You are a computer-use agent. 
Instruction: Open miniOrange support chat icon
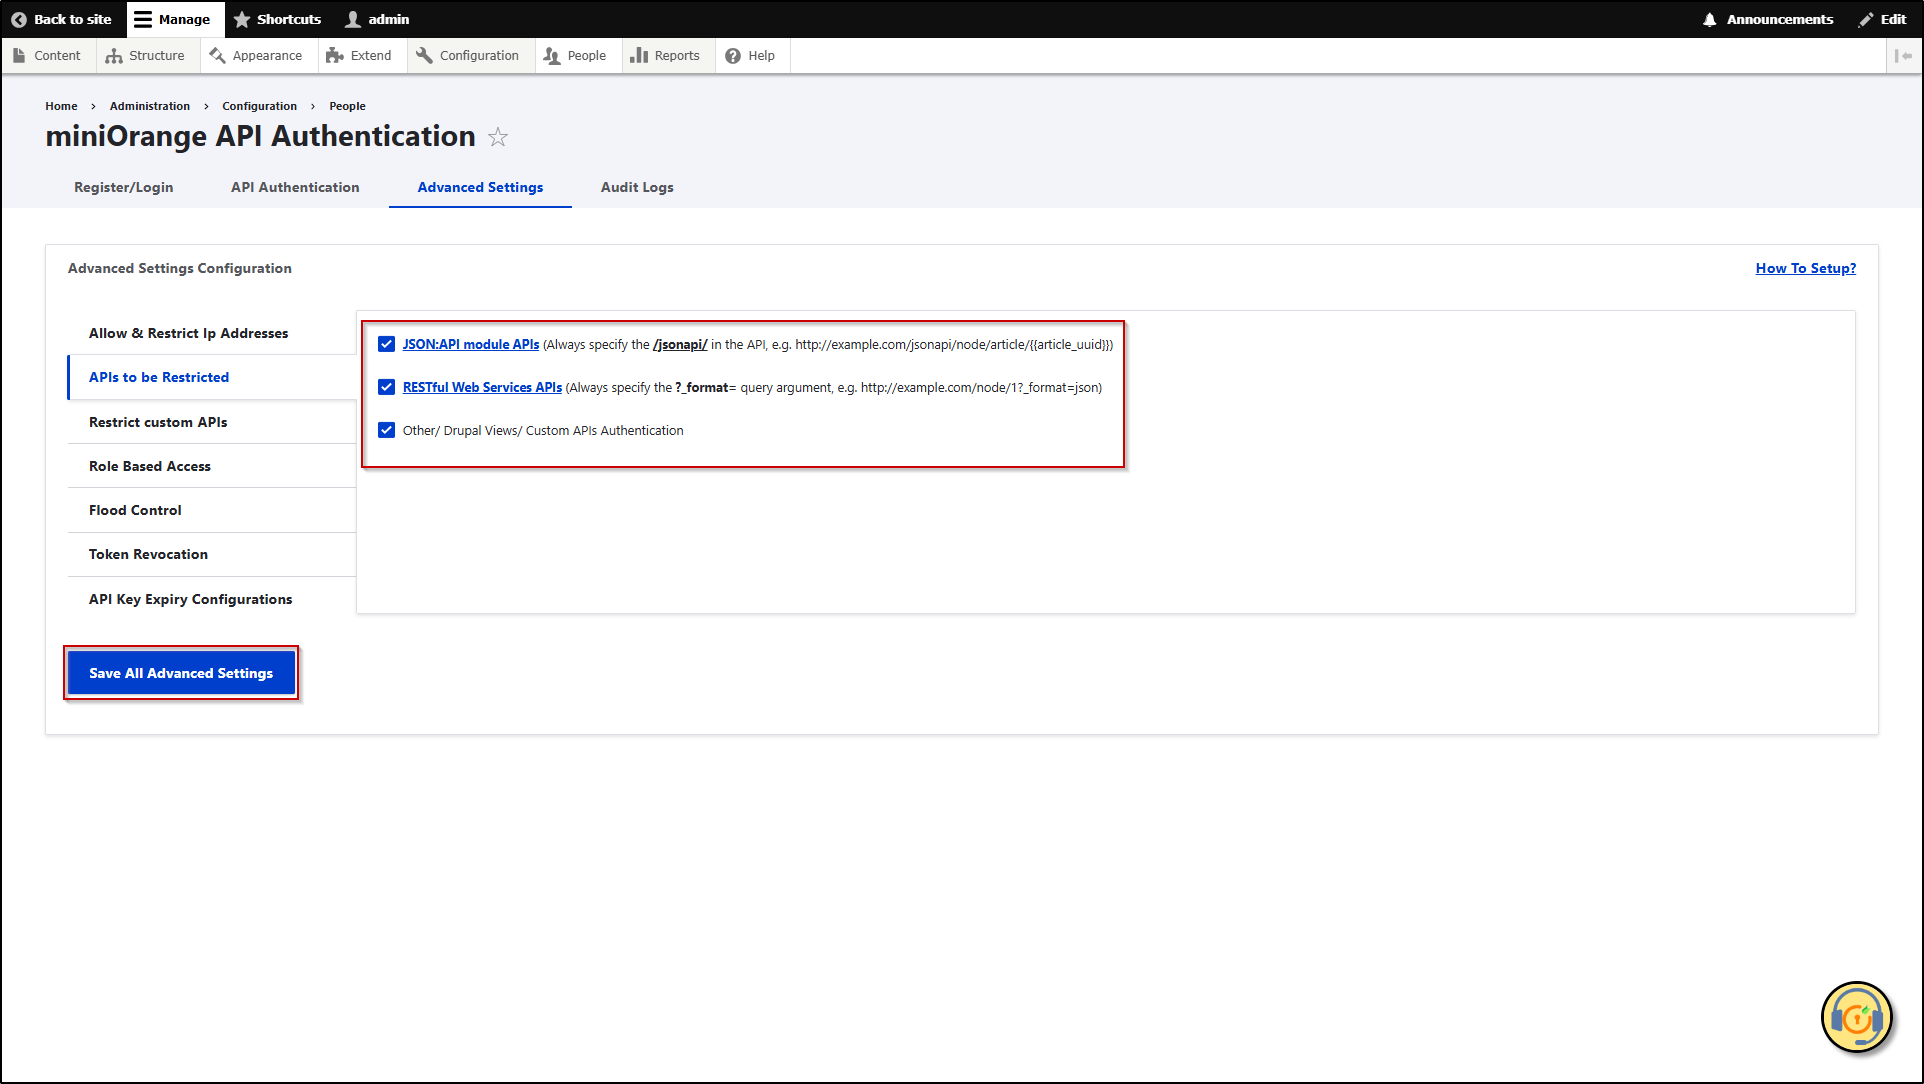click(x=1857, y=1018)
